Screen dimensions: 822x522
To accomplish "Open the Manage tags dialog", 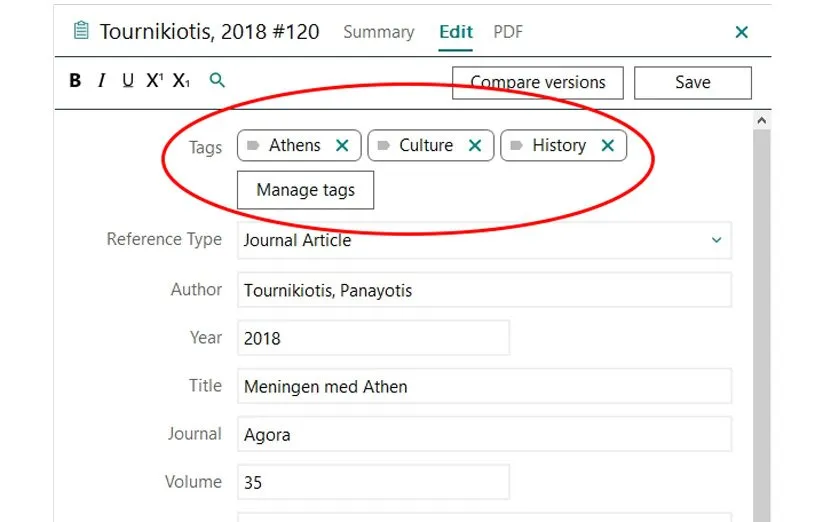I will click(305, 190).
